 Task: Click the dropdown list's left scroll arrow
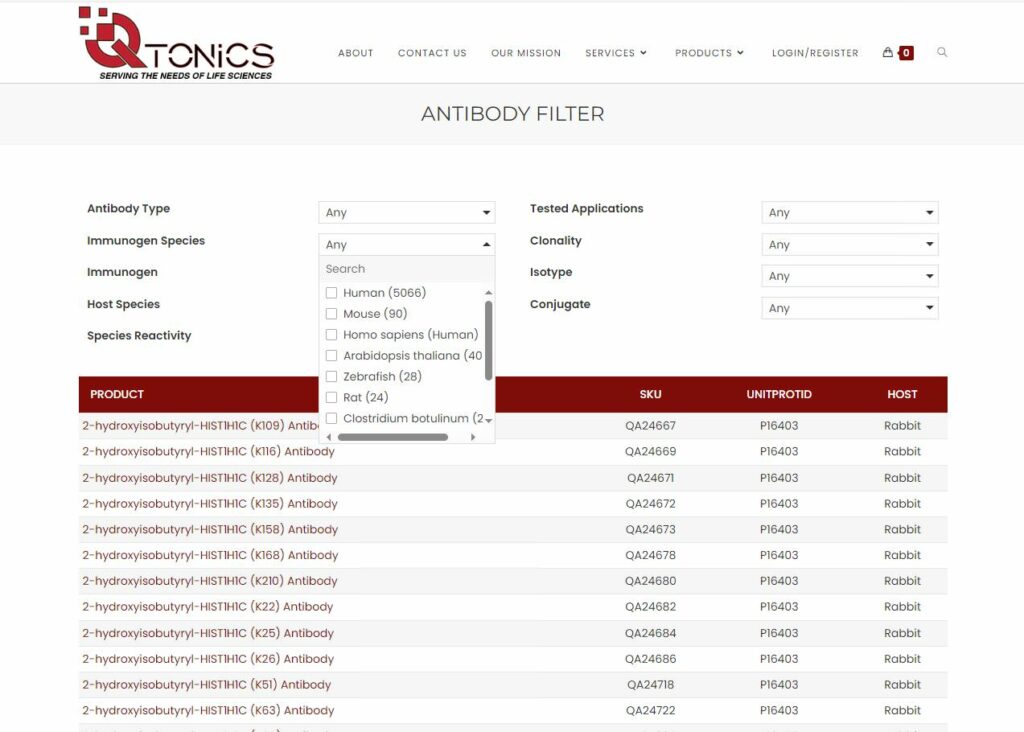(329, 437)
